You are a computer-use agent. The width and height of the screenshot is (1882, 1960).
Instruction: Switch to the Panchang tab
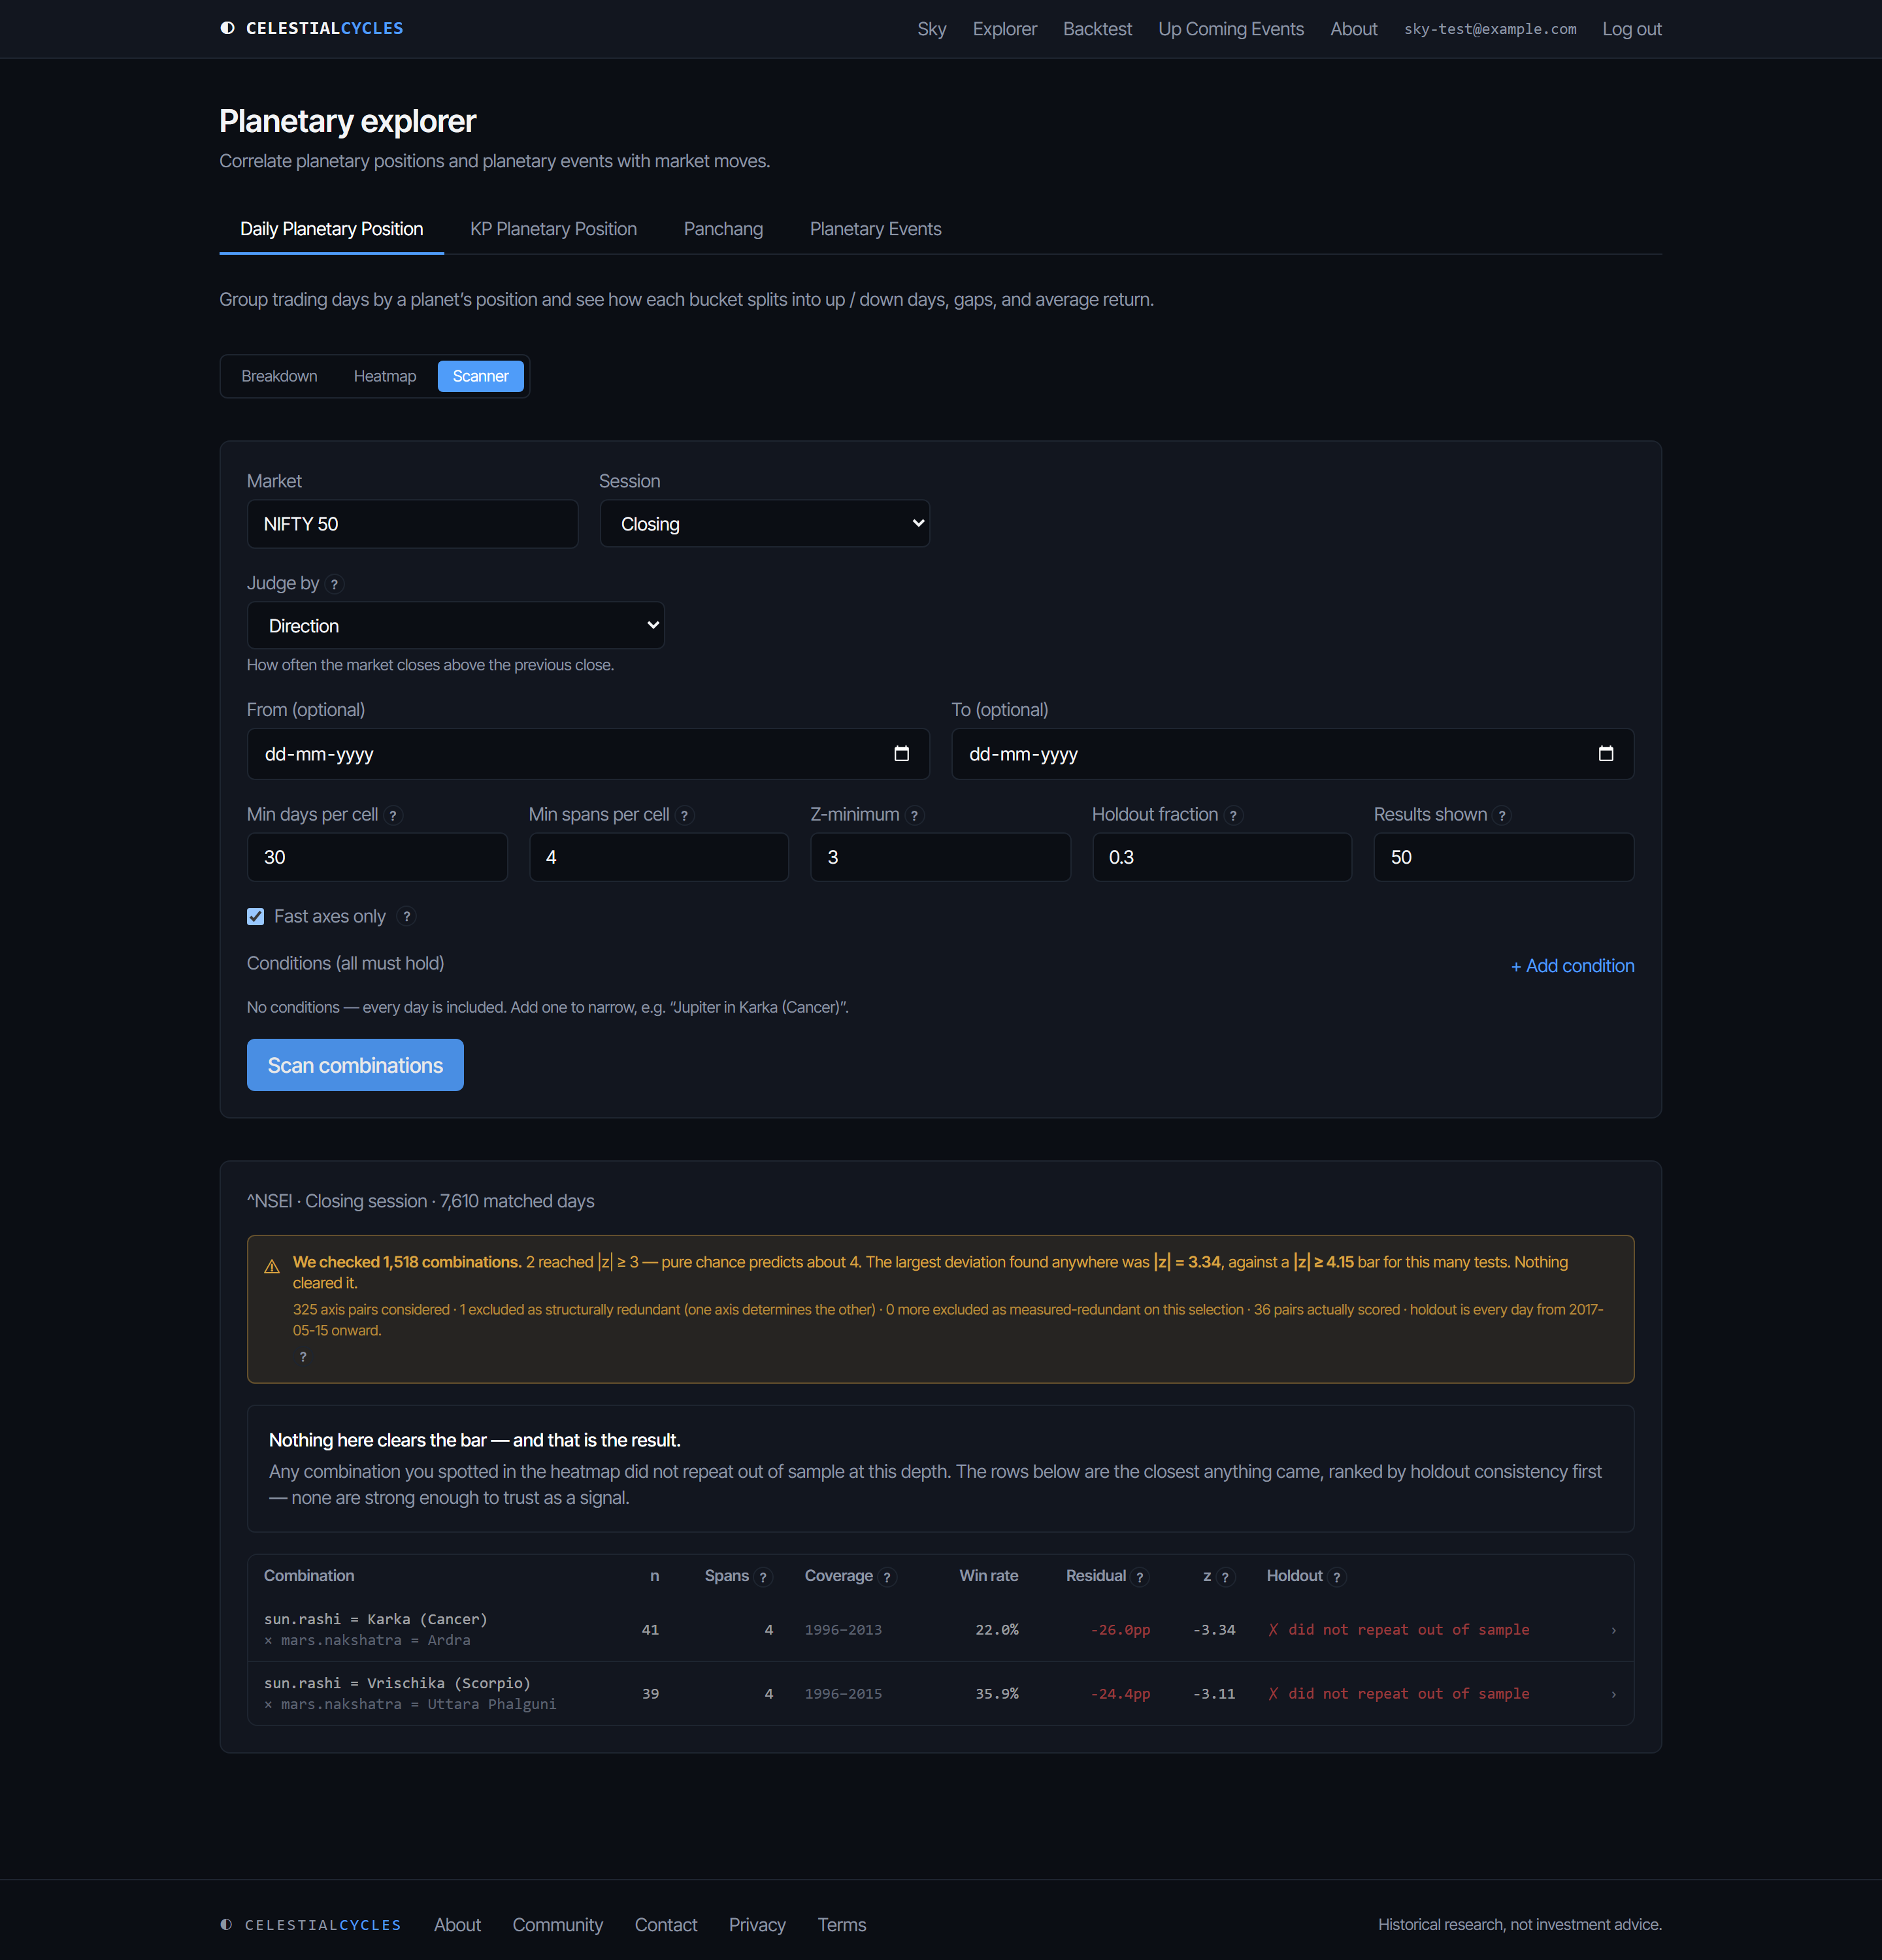click(723, 229)
